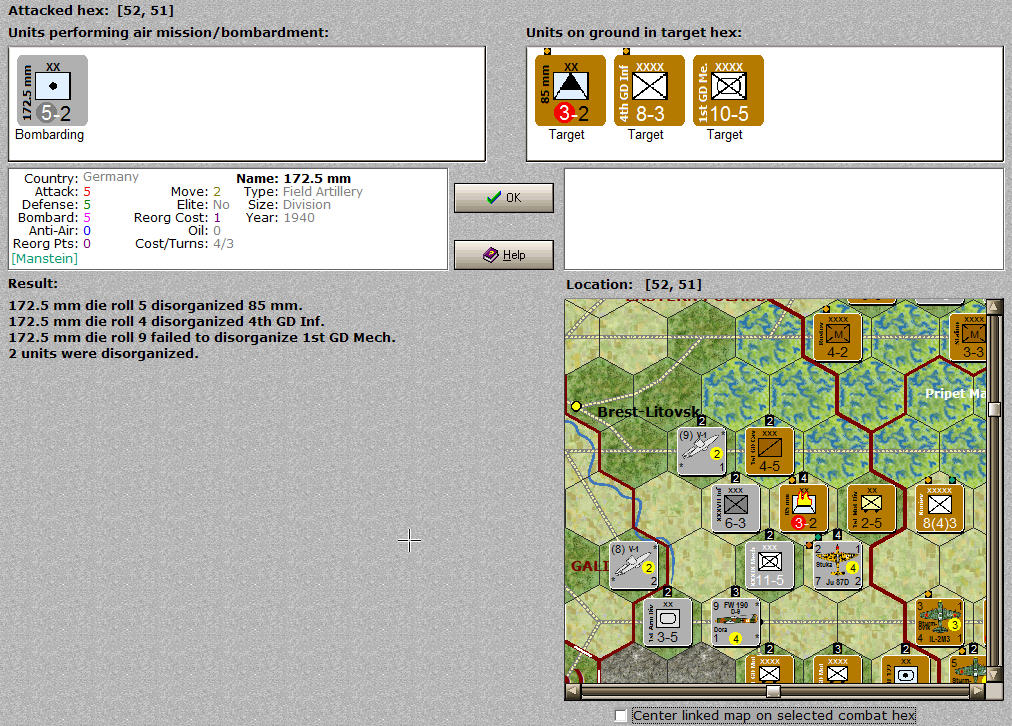
Task: Select the 8(4)3 army group counter
Action: coord(940,508)
